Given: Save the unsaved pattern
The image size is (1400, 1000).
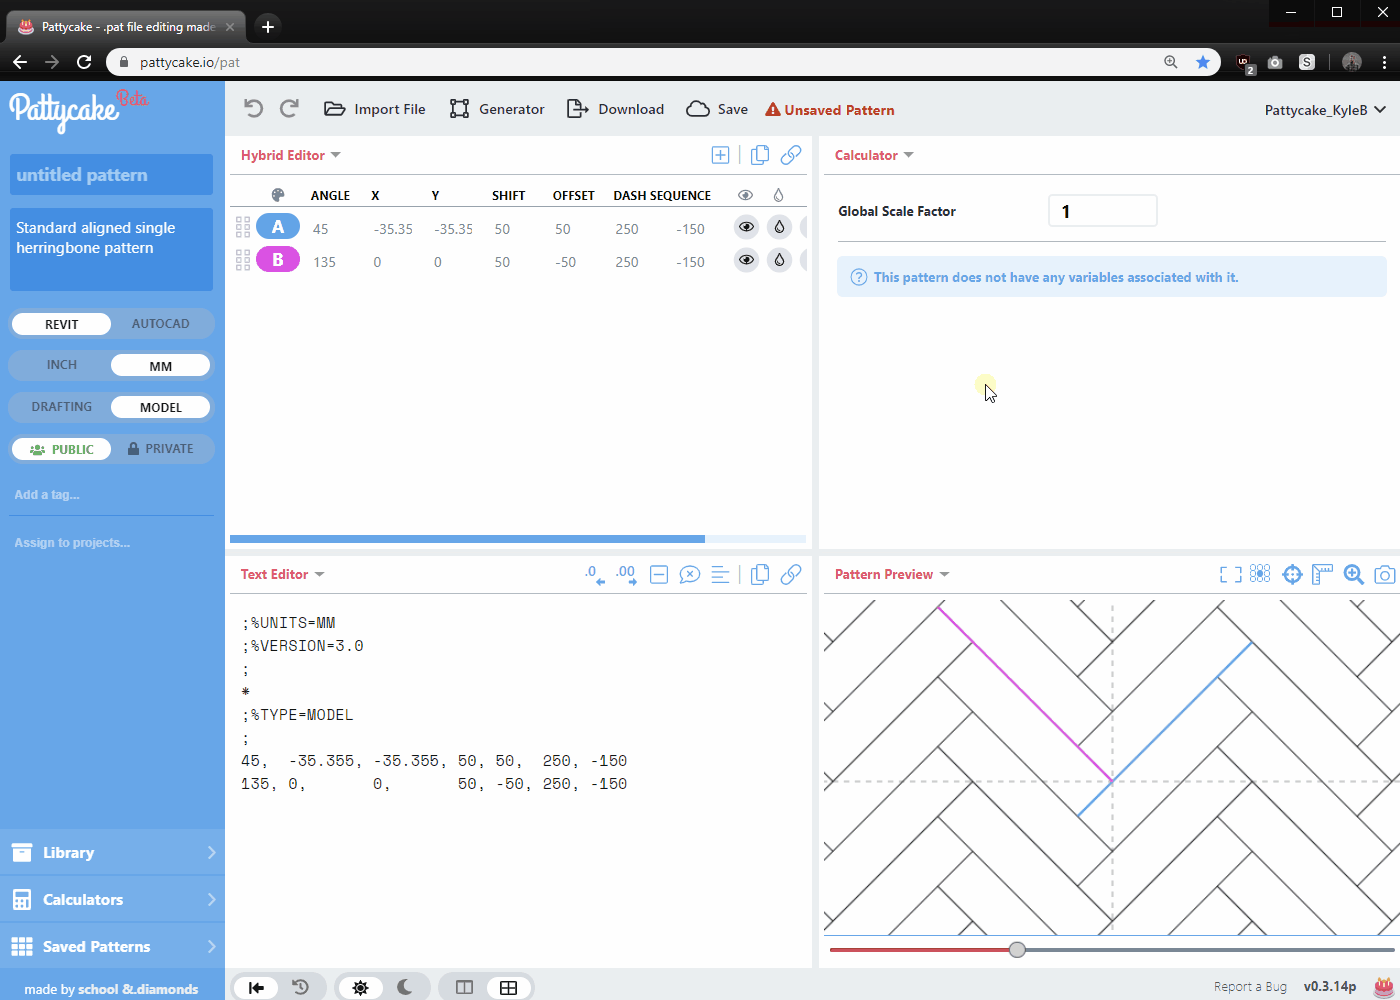Looking at the screenshot, I should 716,109.
